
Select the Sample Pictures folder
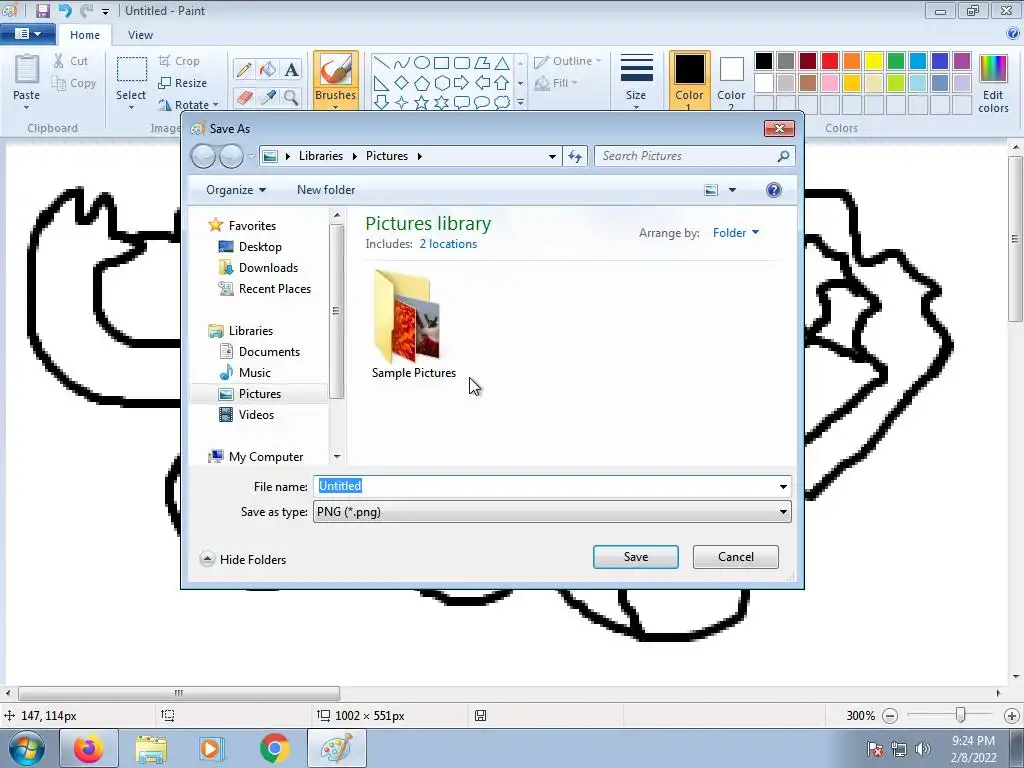coord(413,325)
